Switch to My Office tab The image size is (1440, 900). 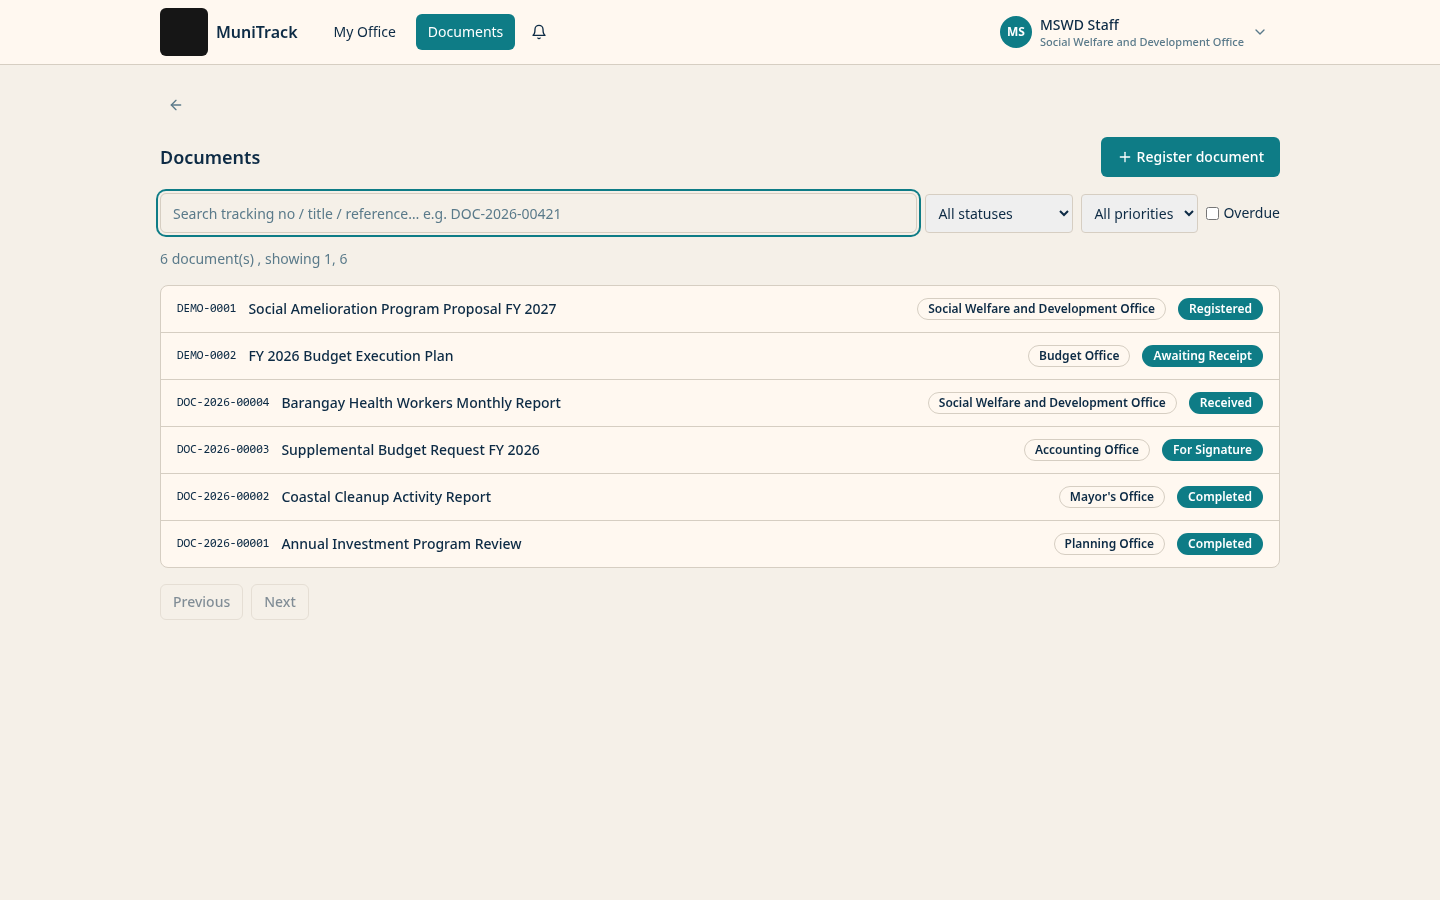[x=365, y=32]
